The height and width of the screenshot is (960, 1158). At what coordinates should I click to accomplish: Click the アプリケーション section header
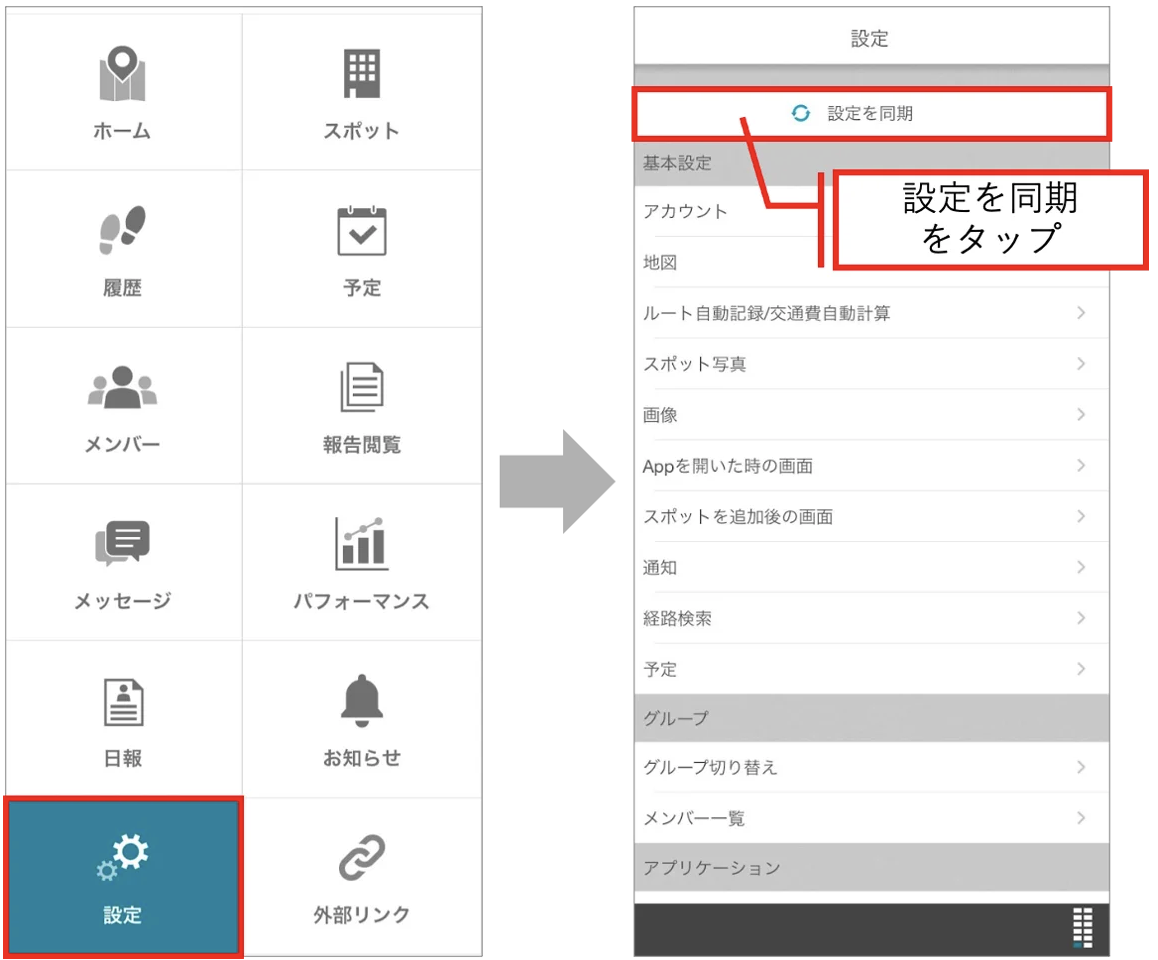pyautogui.click(x=871, y=868)
